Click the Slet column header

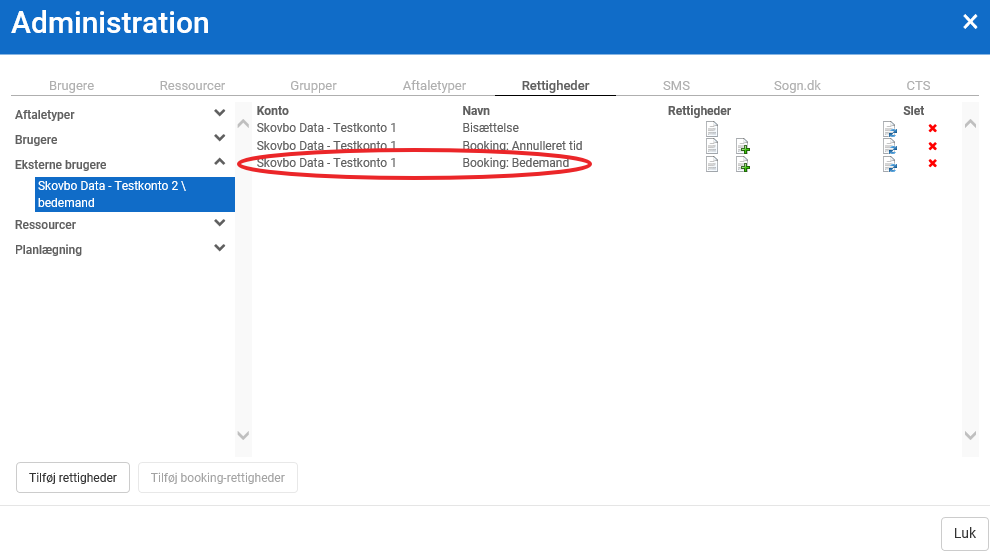coord(913,110)
